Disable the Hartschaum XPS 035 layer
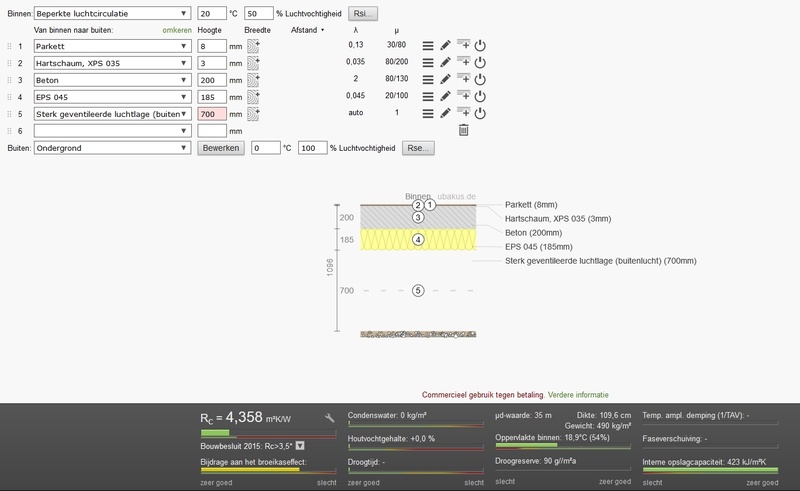 (x=480, y=63)
